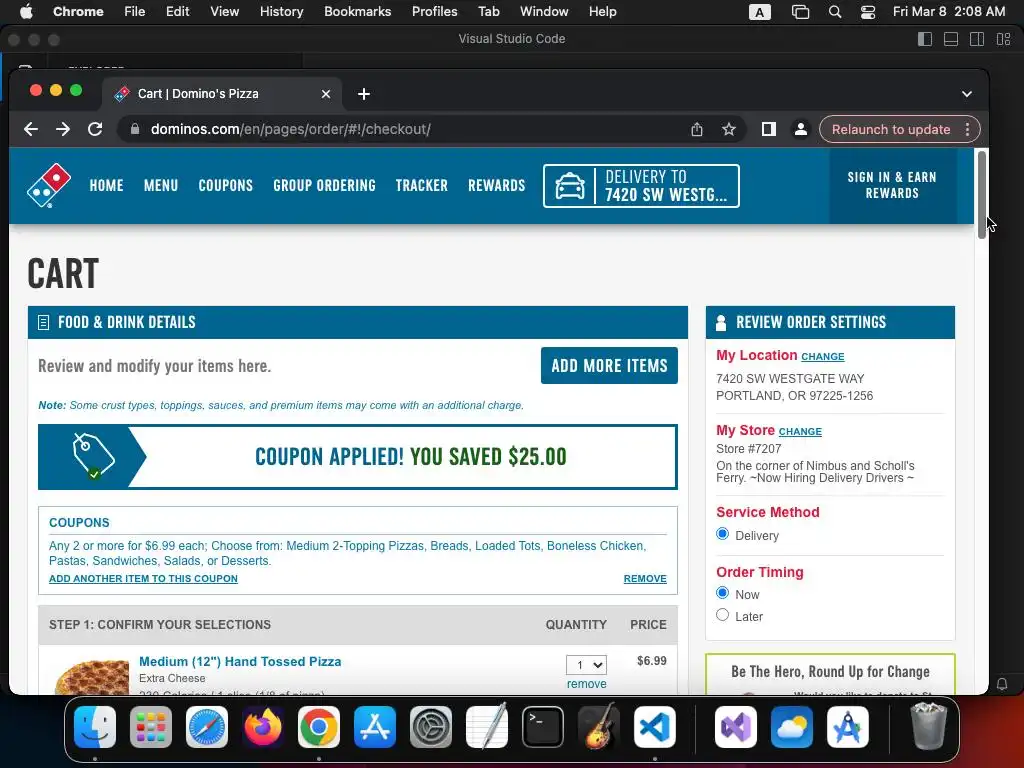Image resolution: width=1024 pixels, height=768 pixels.
Task: Close the Cart Domino's Pizza tab
Action: 326,94
